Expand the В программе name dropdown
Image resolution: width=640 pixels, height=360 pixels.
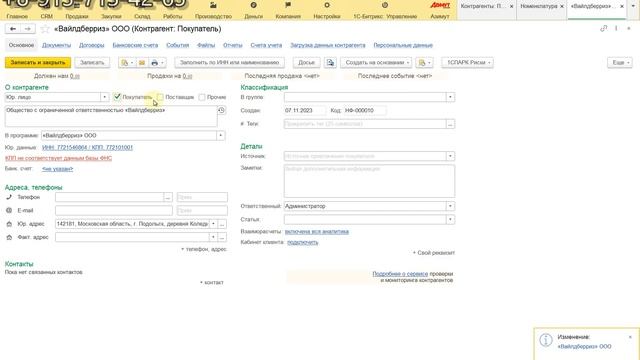pyautogui.click(x=220, y=136)
